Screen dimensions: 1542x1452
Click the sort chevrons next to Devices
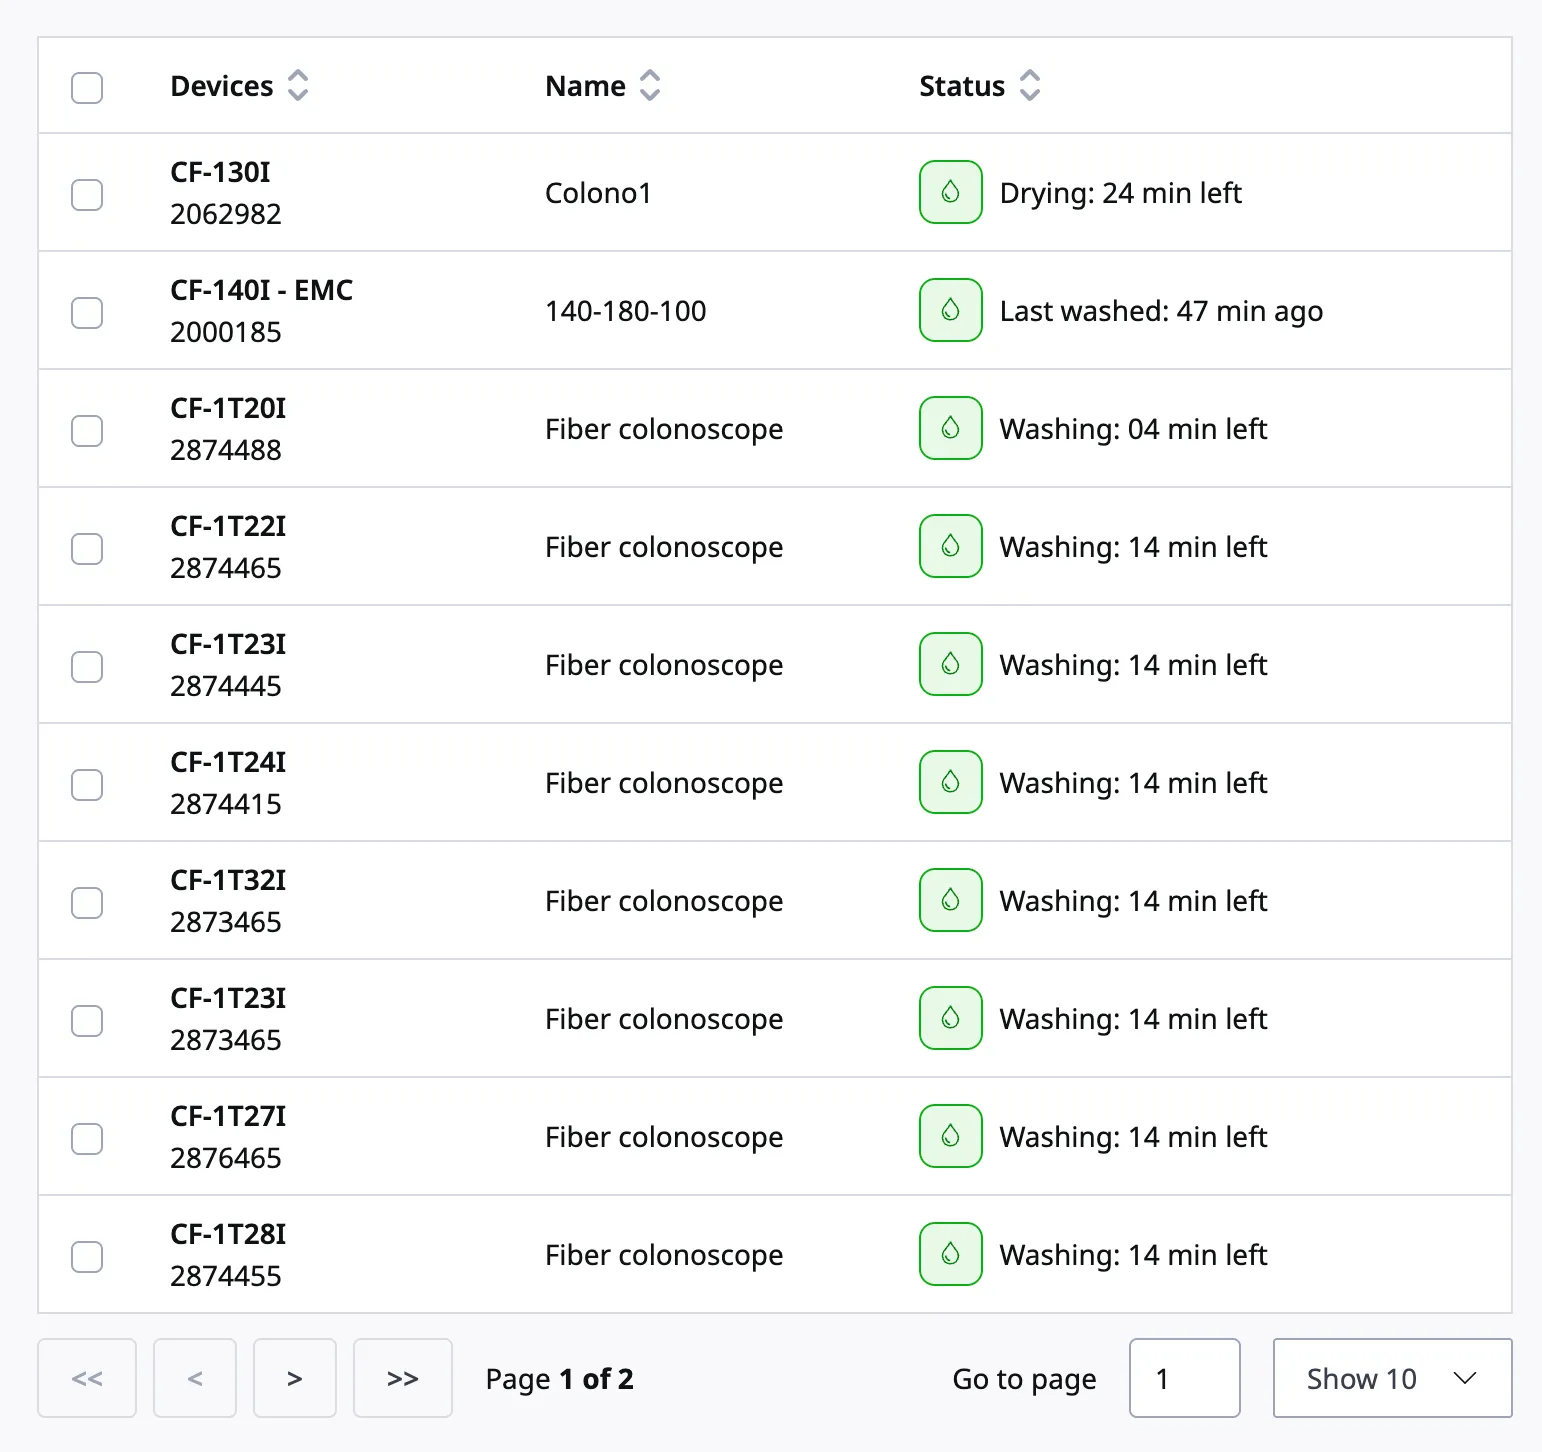point(298,86)
